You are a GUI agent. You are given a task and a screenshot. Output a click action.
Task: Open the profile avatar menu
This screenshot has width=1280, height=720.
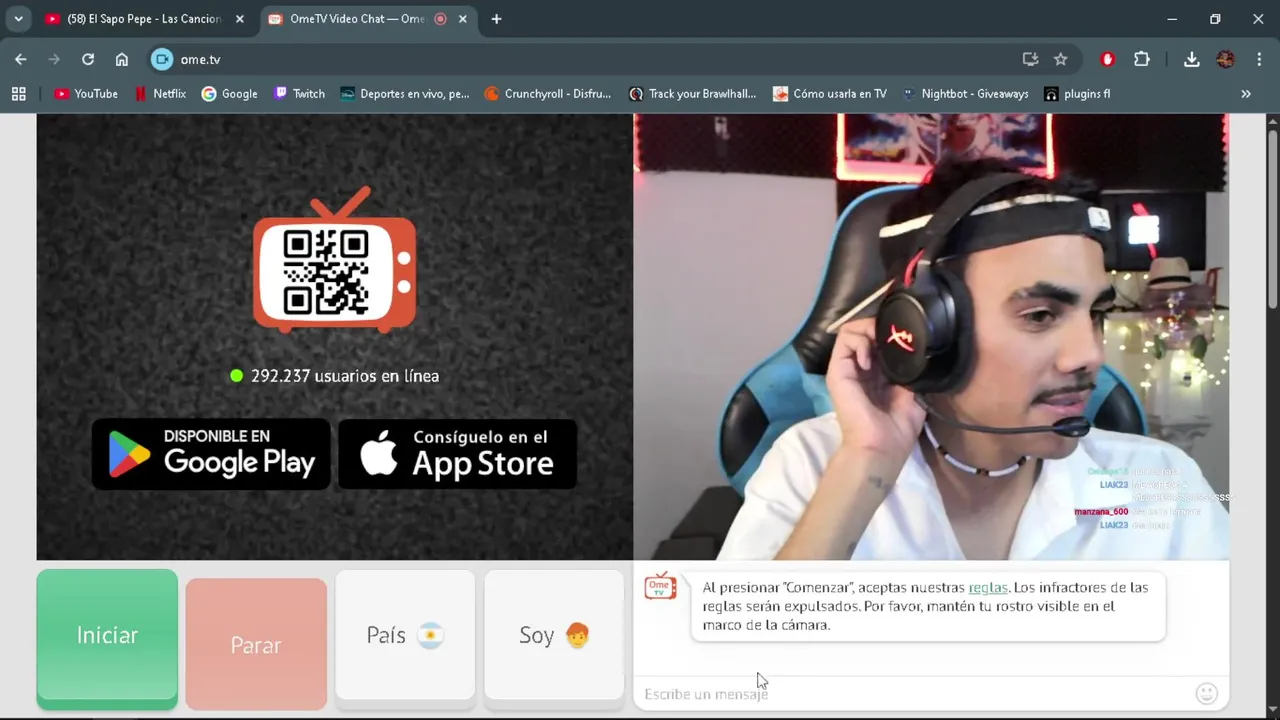tap(1226, 59)
